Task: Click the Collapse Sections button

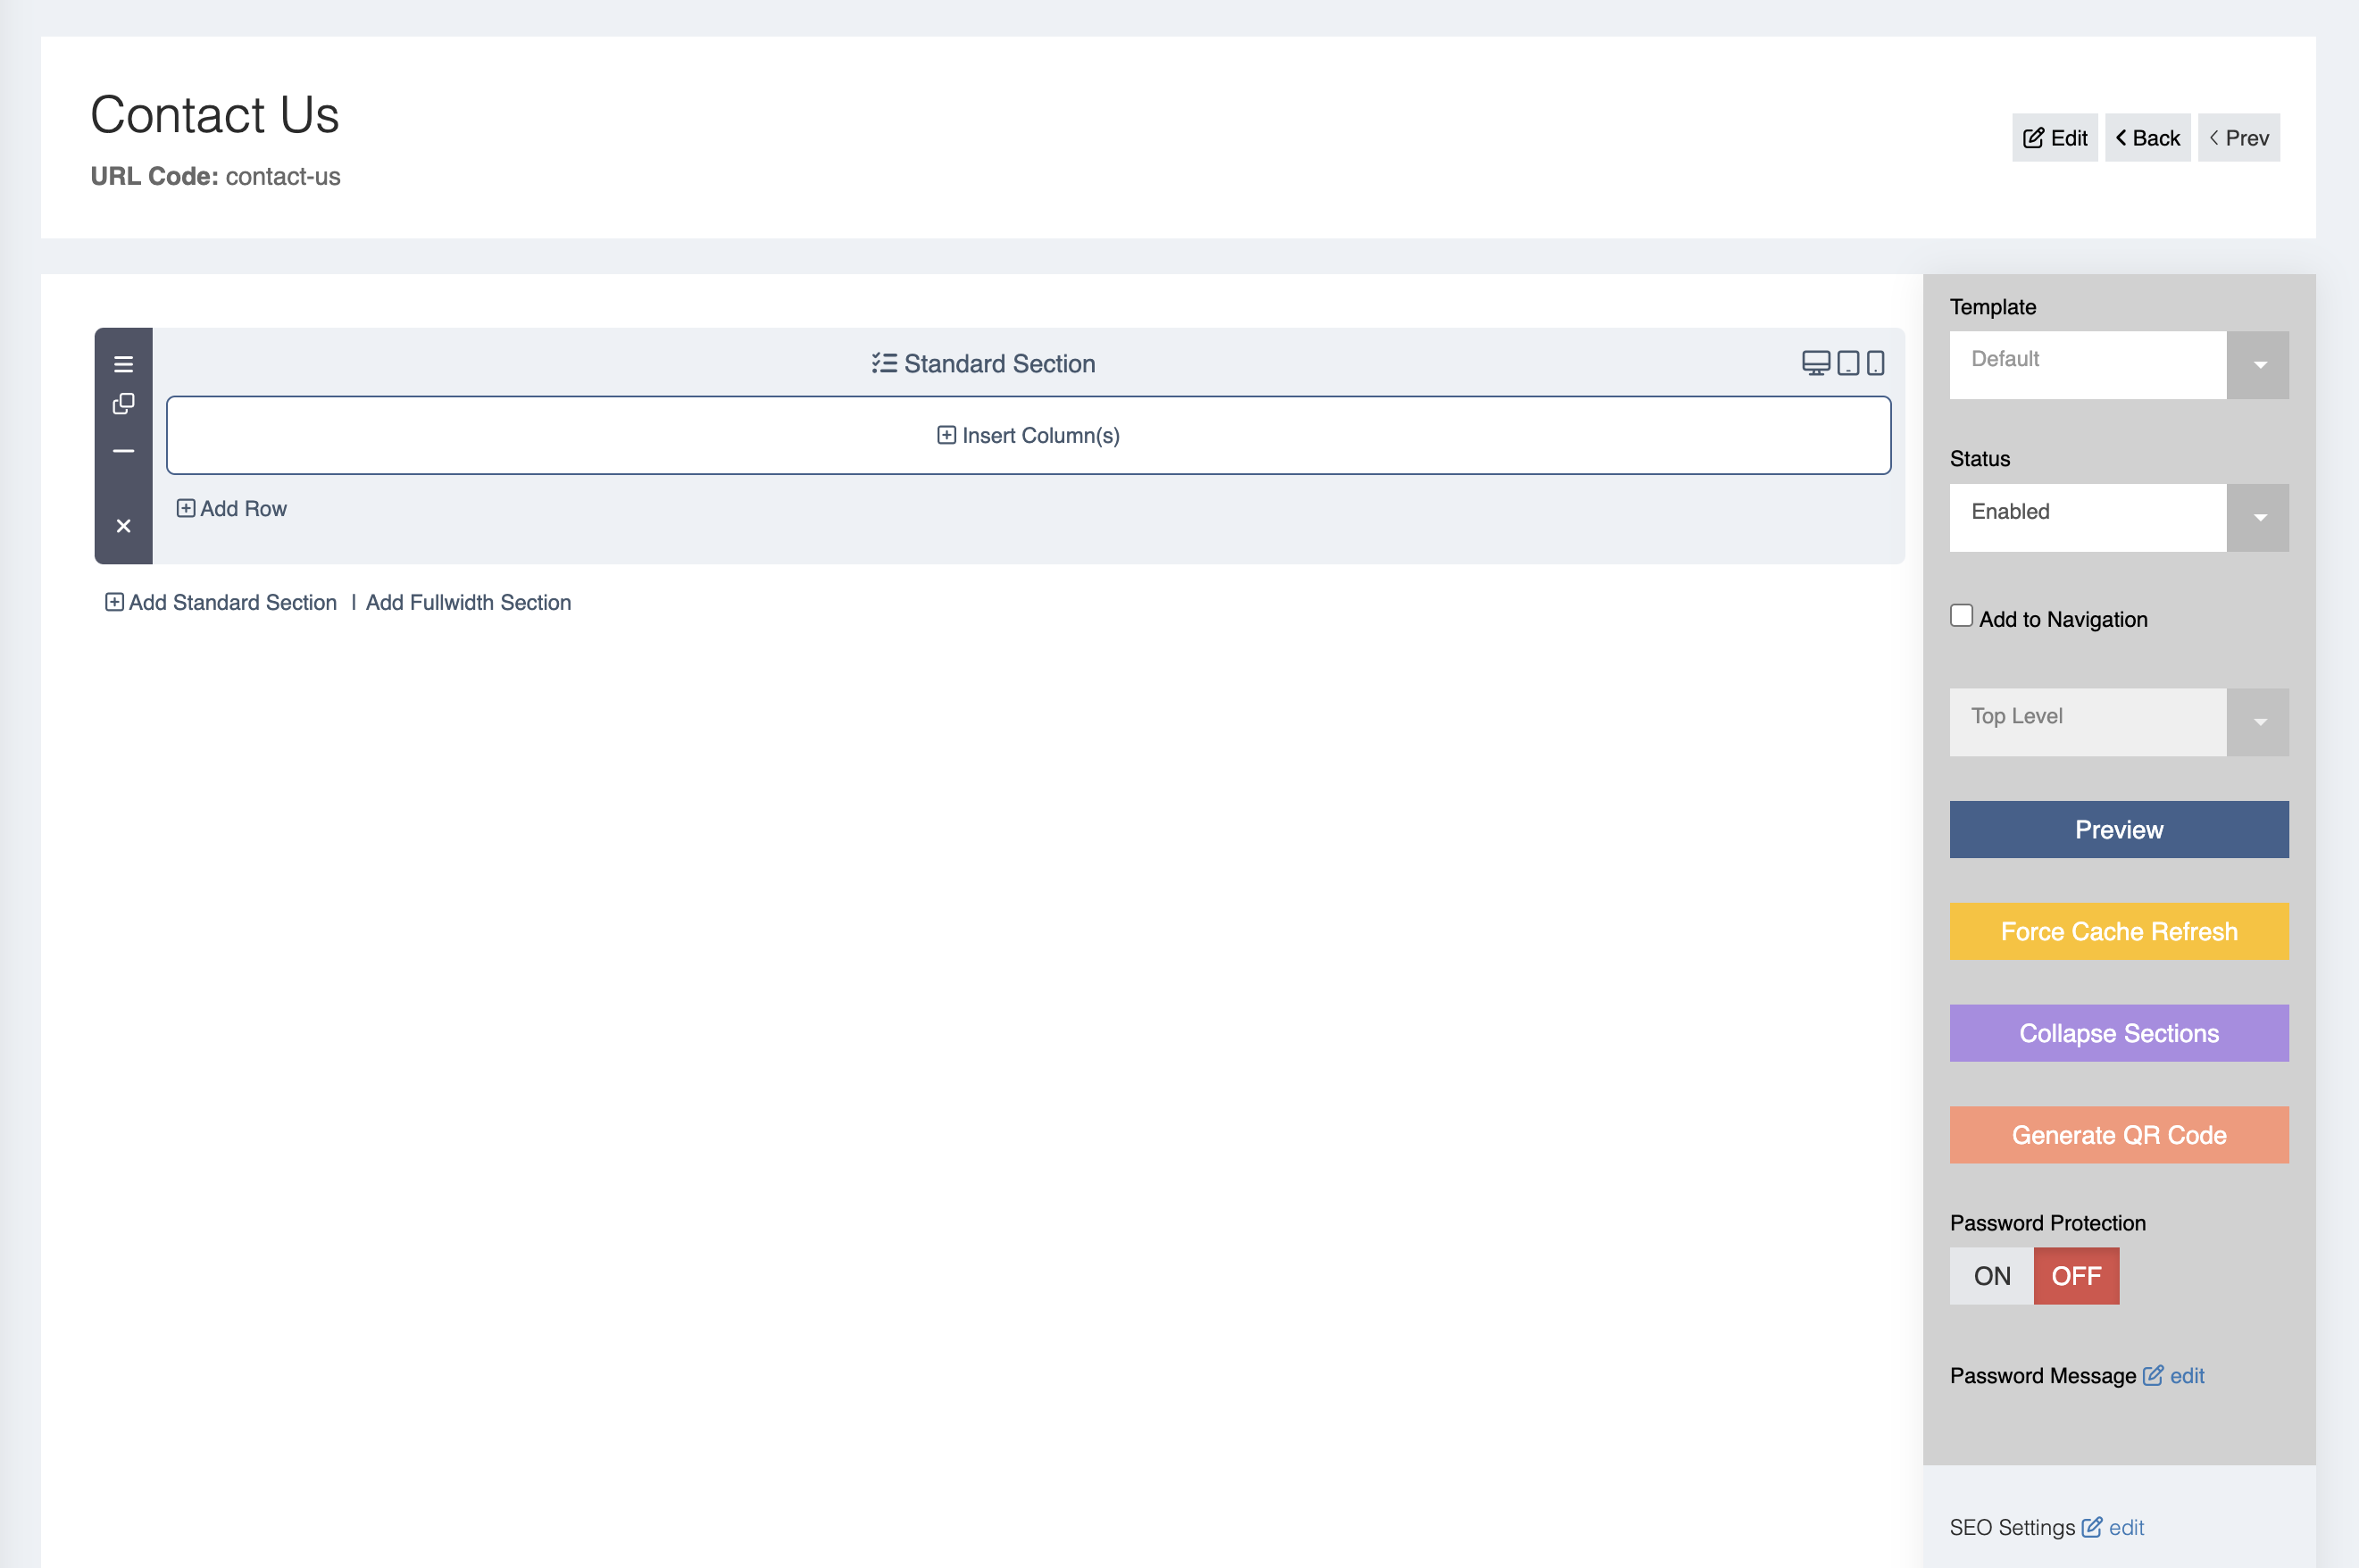Action: tap(2118, 1033)
